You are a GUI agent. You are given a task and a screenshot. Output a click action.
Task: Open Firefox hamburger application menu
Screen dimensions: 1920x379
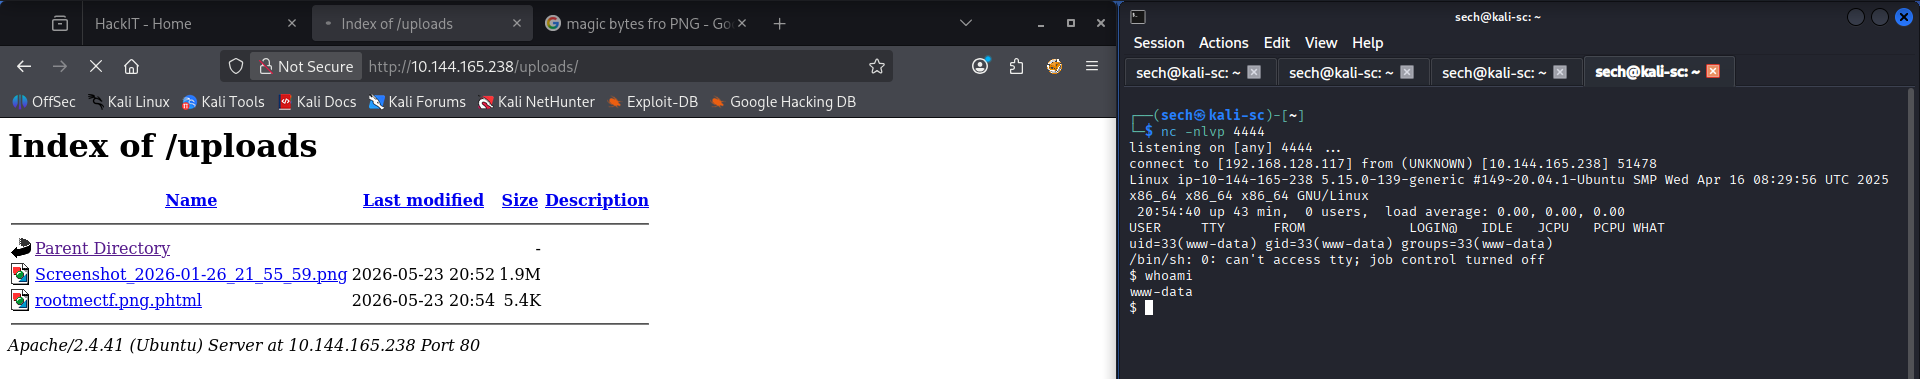click(x=1092, y=66)
